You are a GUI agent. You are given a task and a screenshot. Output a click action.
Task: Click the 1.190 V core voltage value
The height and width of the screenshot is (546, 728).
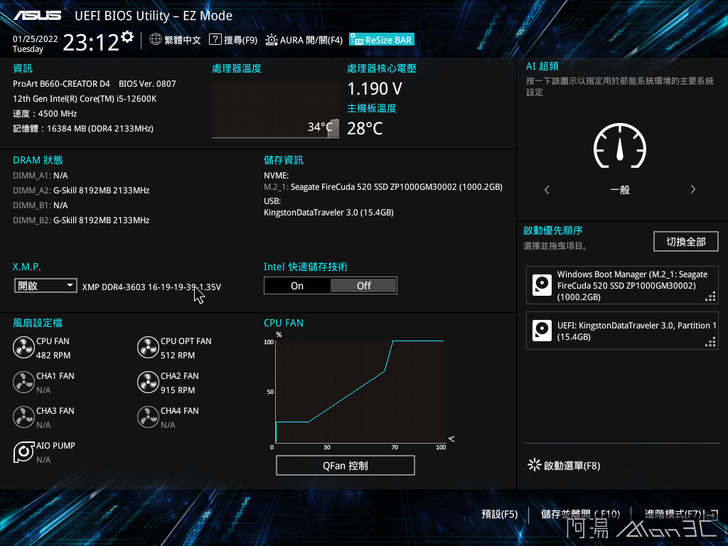(375, 88)
